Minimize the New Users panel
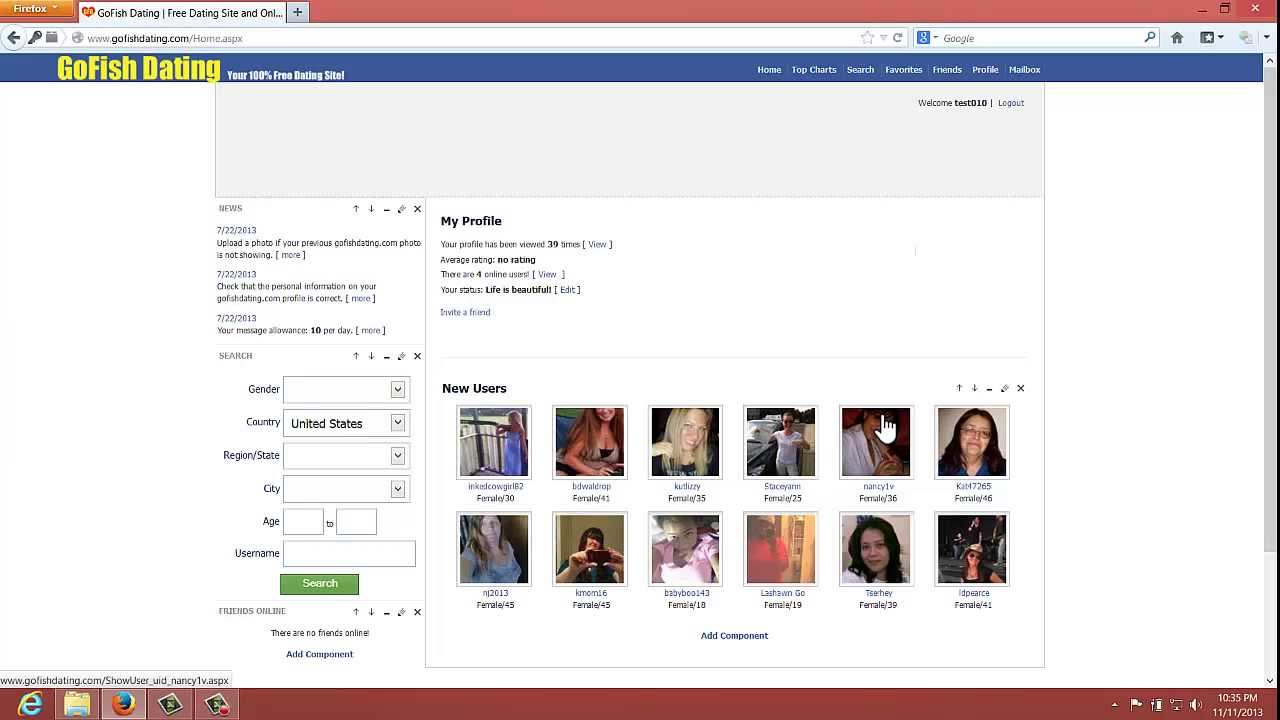This screenshot has height=720, width=1280. click(x=989, y=388)
